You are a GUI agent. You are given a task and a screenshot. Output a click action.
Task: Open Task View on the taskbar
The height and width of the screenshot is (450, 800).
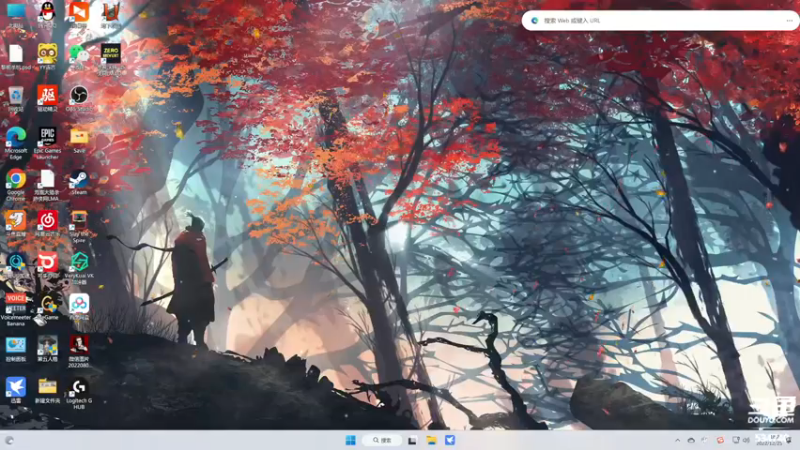(x=412, y=440)
